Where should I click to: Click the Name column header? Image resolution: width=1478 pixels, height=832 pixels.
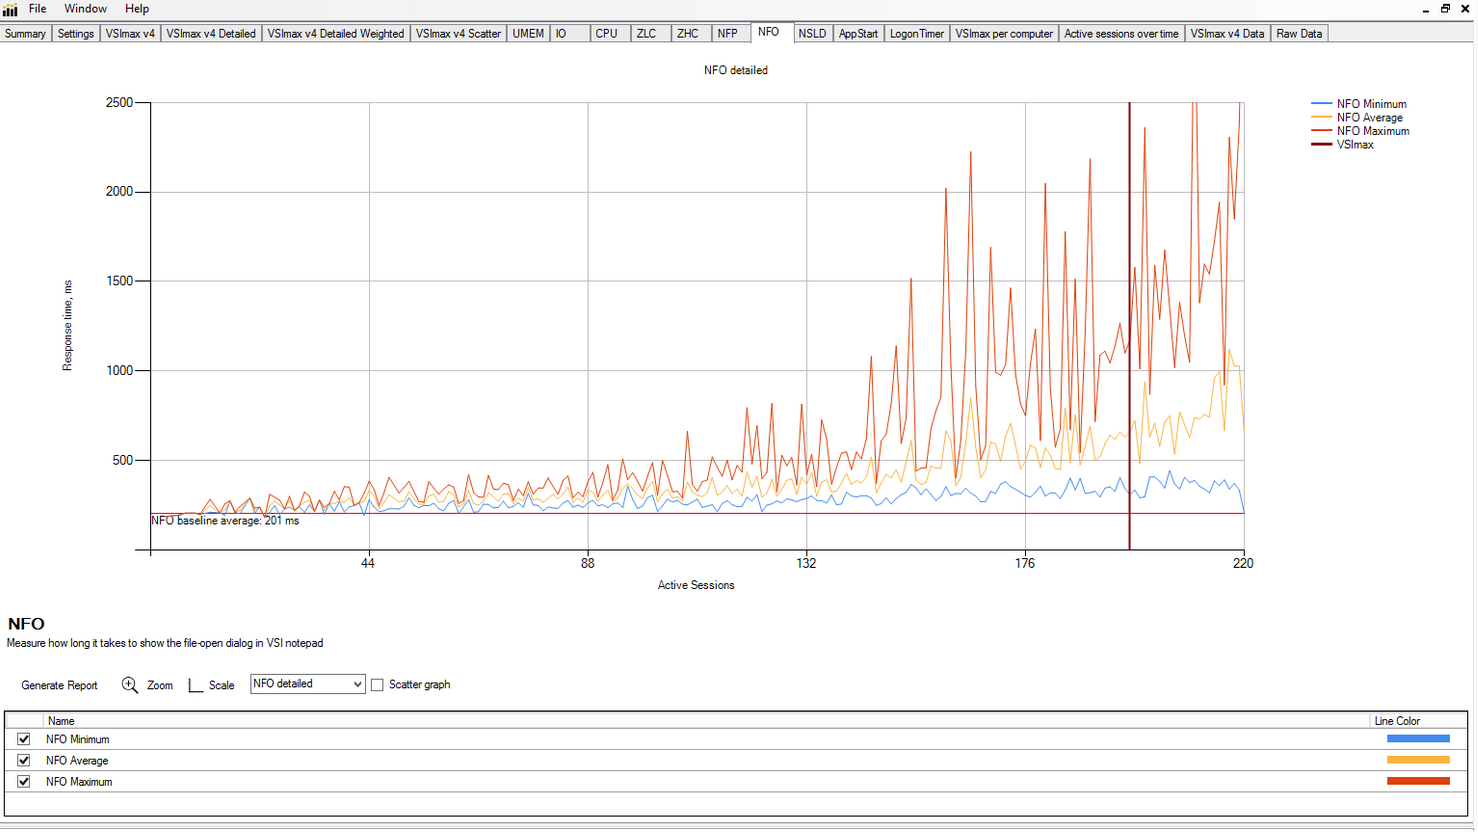(x=61, y=721)
